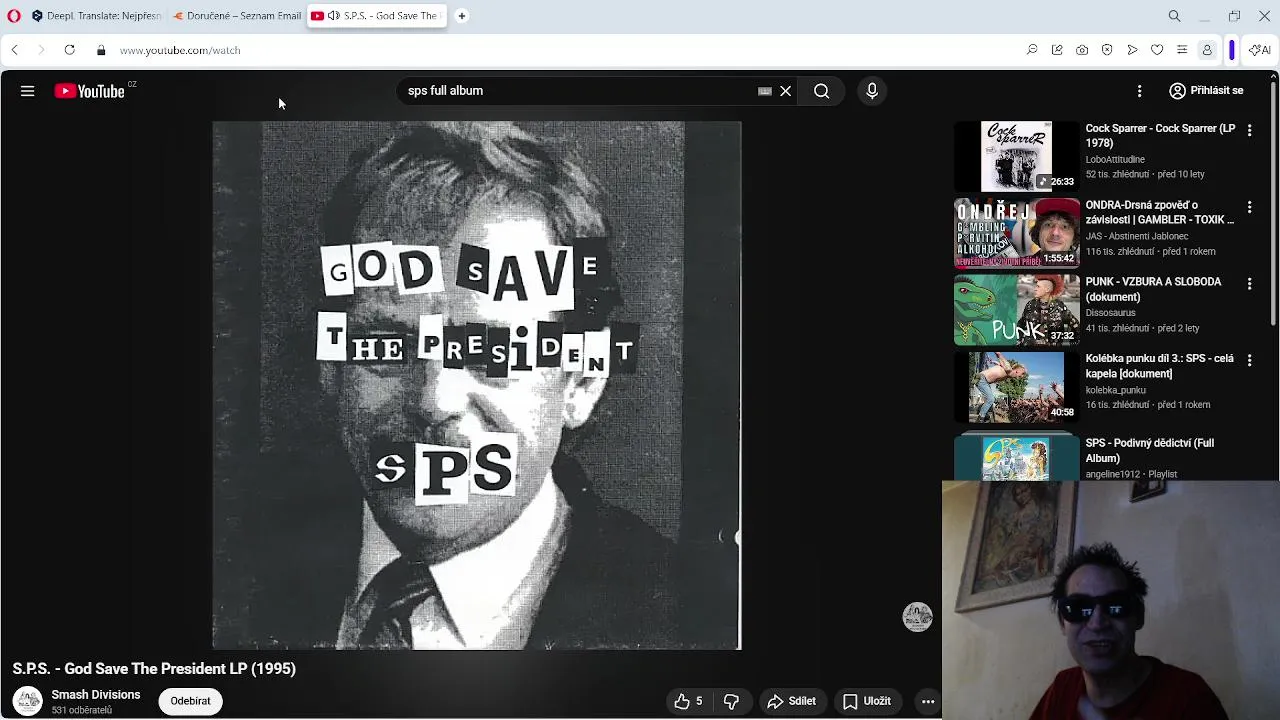1280x720 pixels.
Task: Click the channel watermark on the video
Action: click(x=917, y=617)
